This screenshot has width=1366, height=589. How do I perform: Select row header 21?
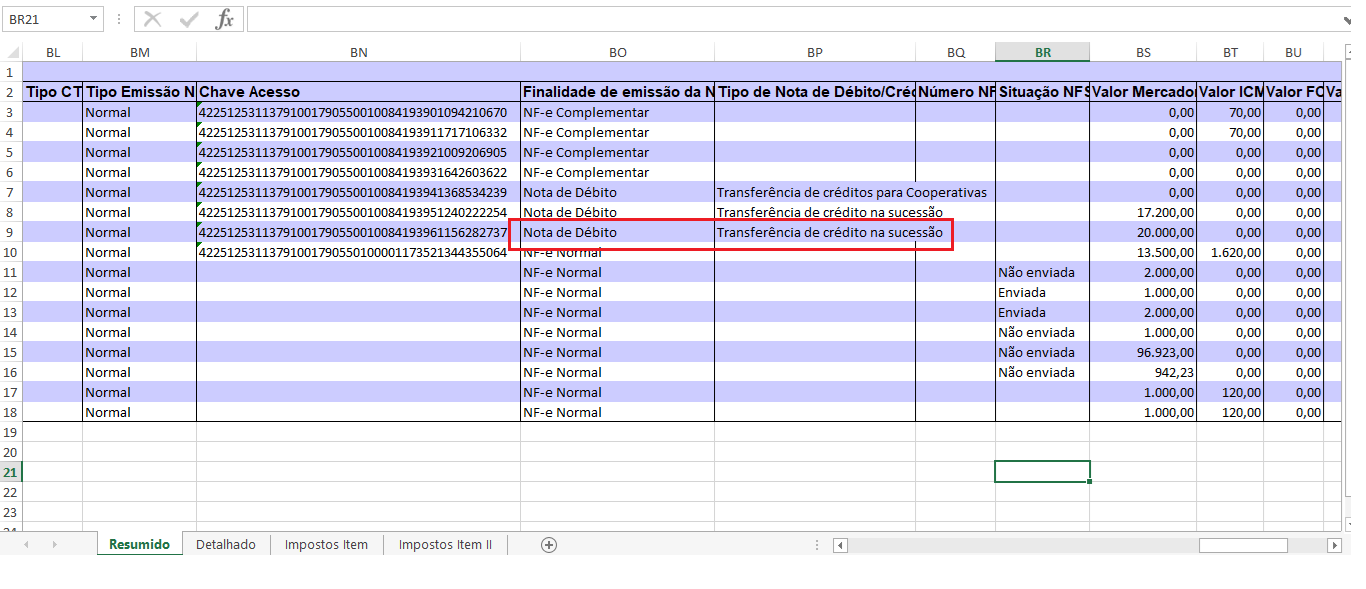point(10,472)
